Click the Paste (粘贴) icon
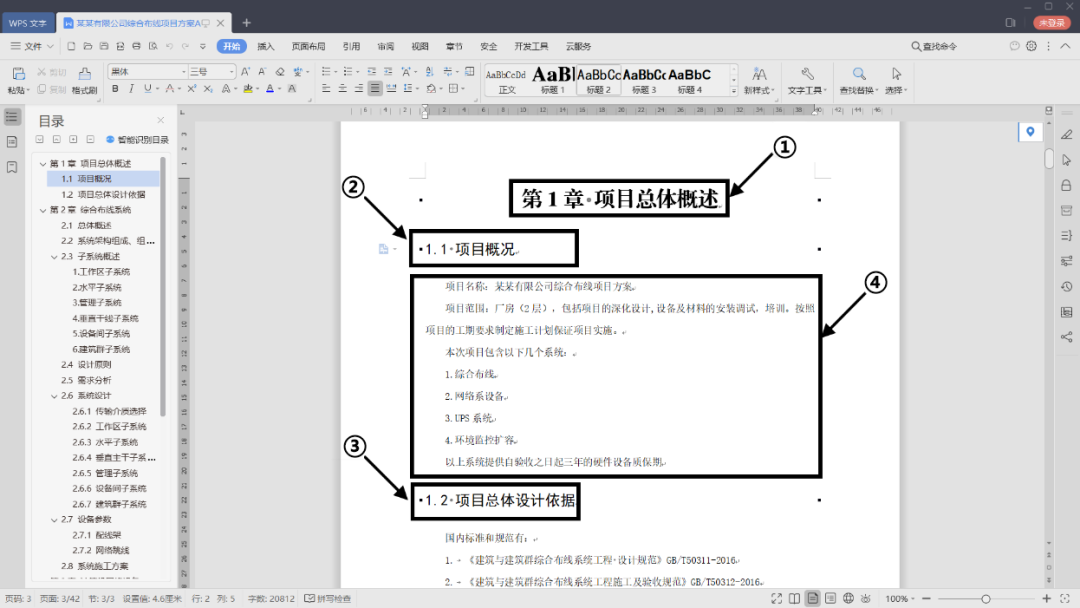 click(19, 74)
